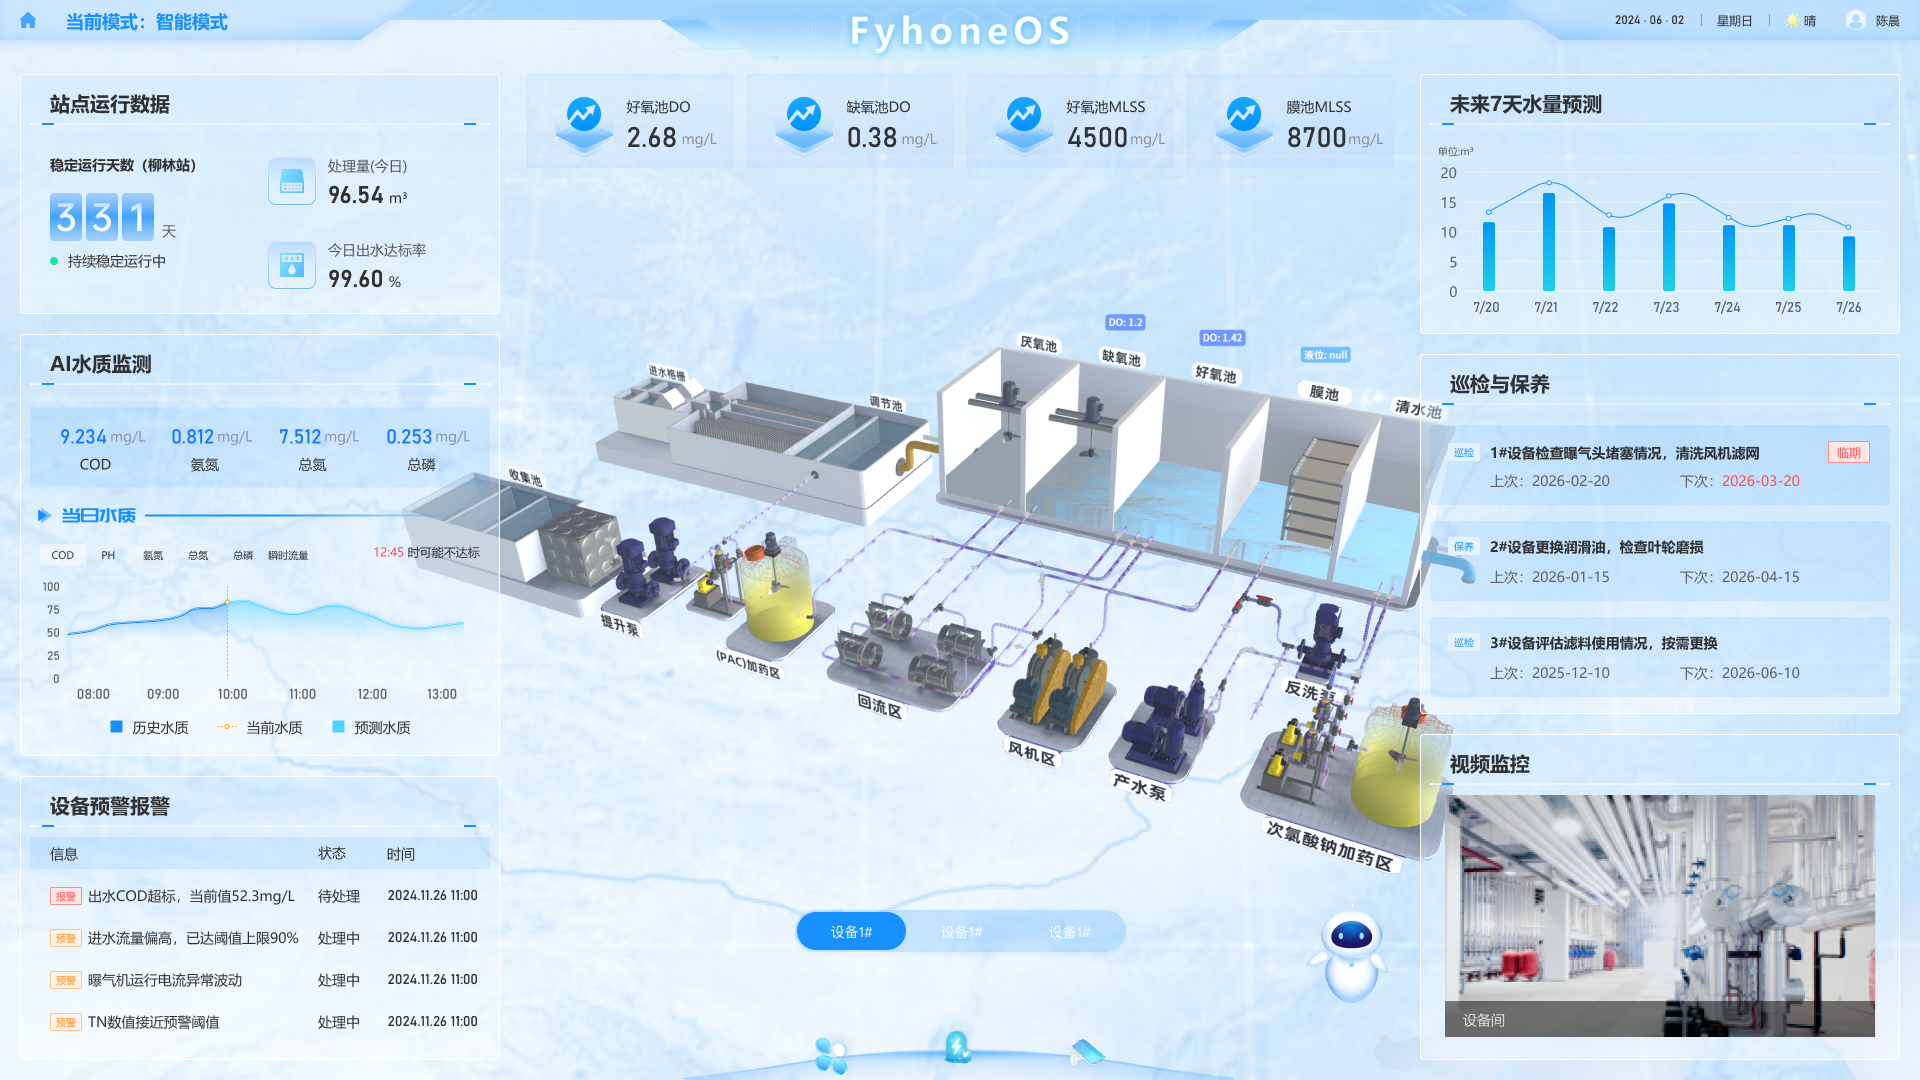Click the 临期 badge on the inspection task

click(1848, 451)
